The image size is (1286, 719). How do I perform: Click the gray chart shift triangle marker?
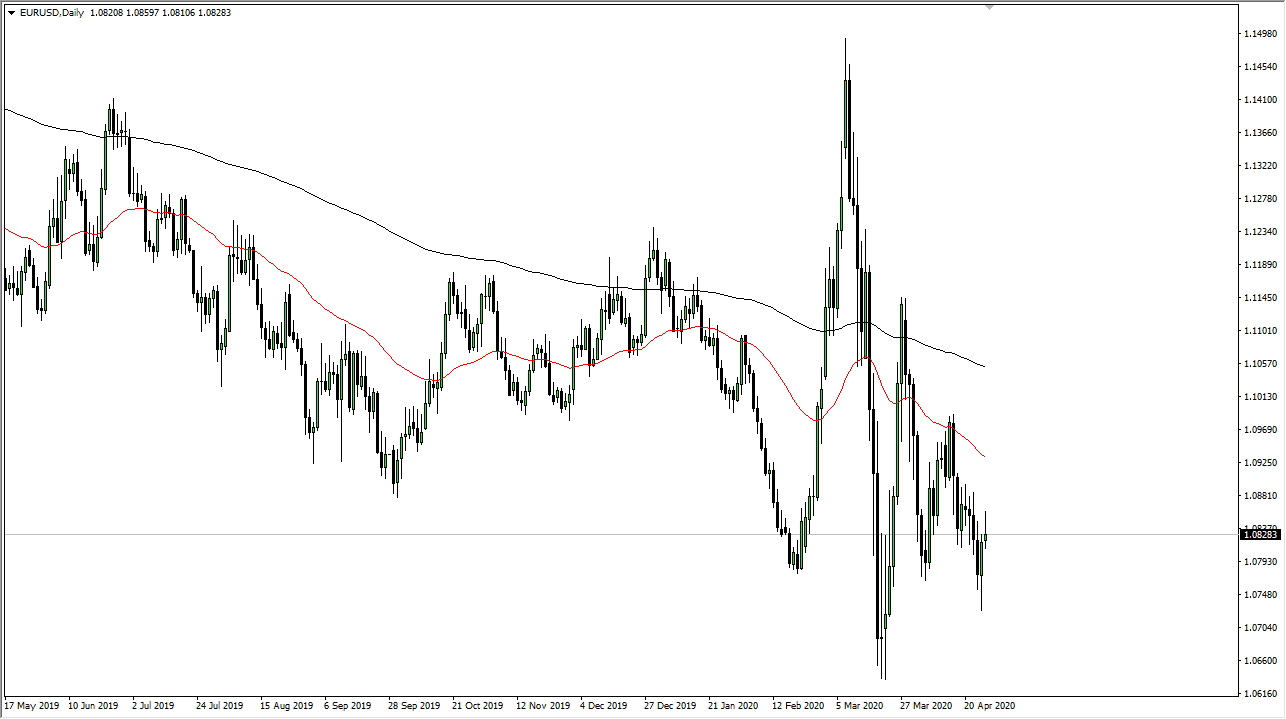coord(990,7)
